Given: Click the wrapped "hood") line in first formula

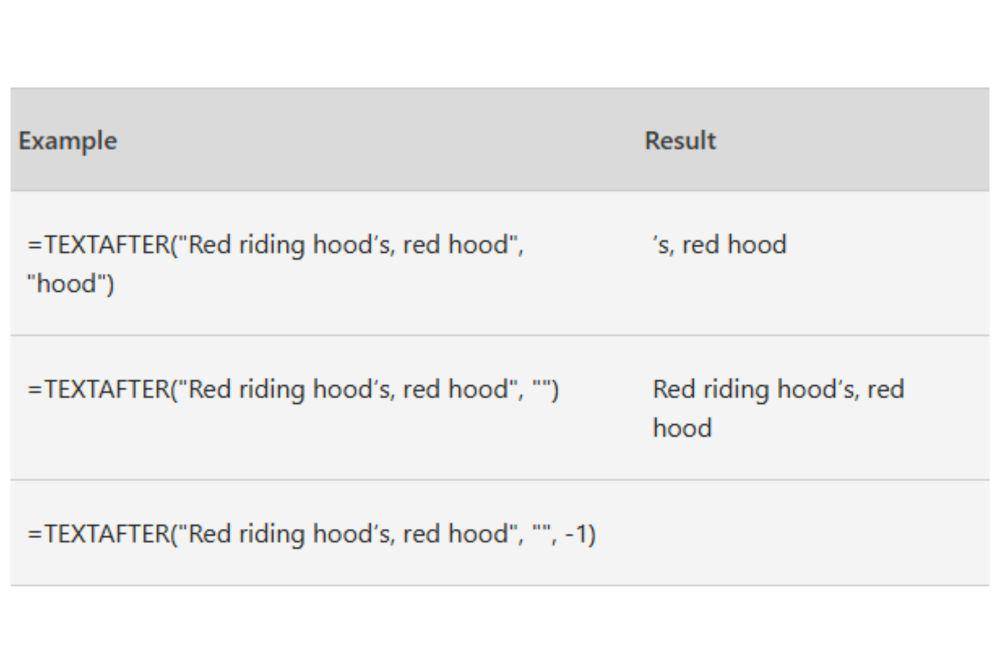Looking at the screenshot, I should coord(71,283).
